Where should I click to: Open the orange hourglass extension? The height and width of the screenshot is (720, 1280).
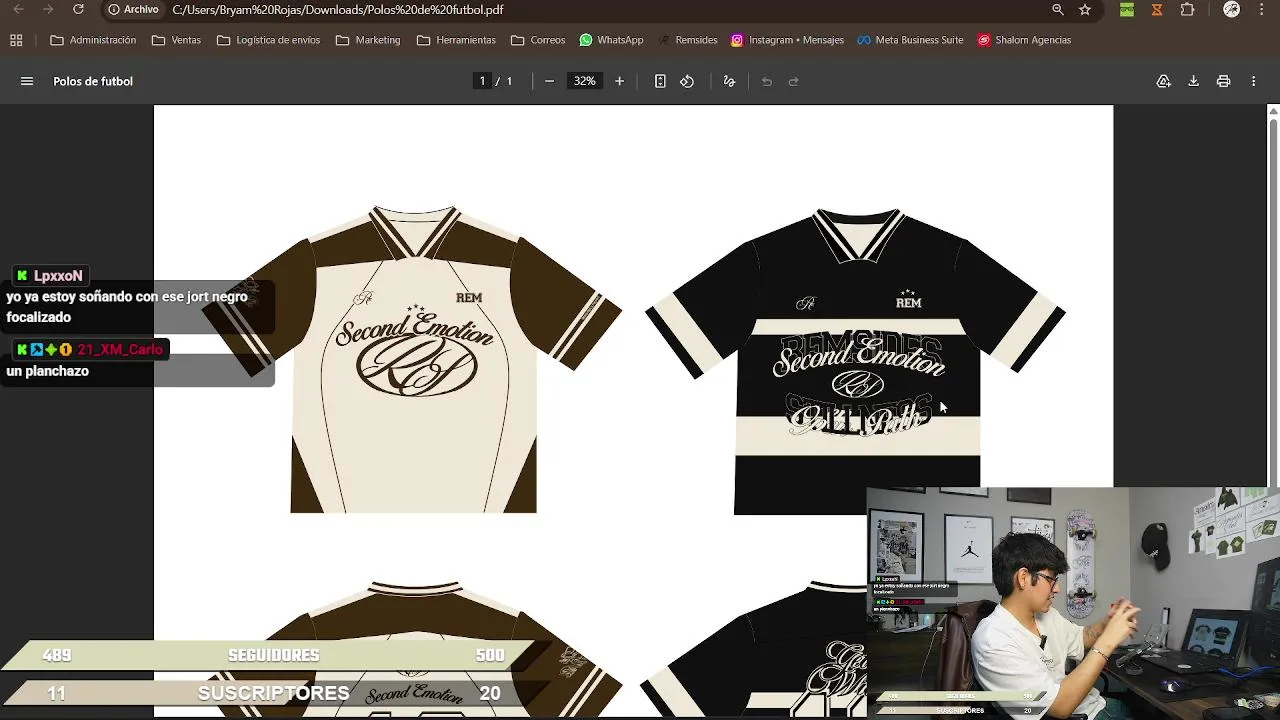point(1157,9)
